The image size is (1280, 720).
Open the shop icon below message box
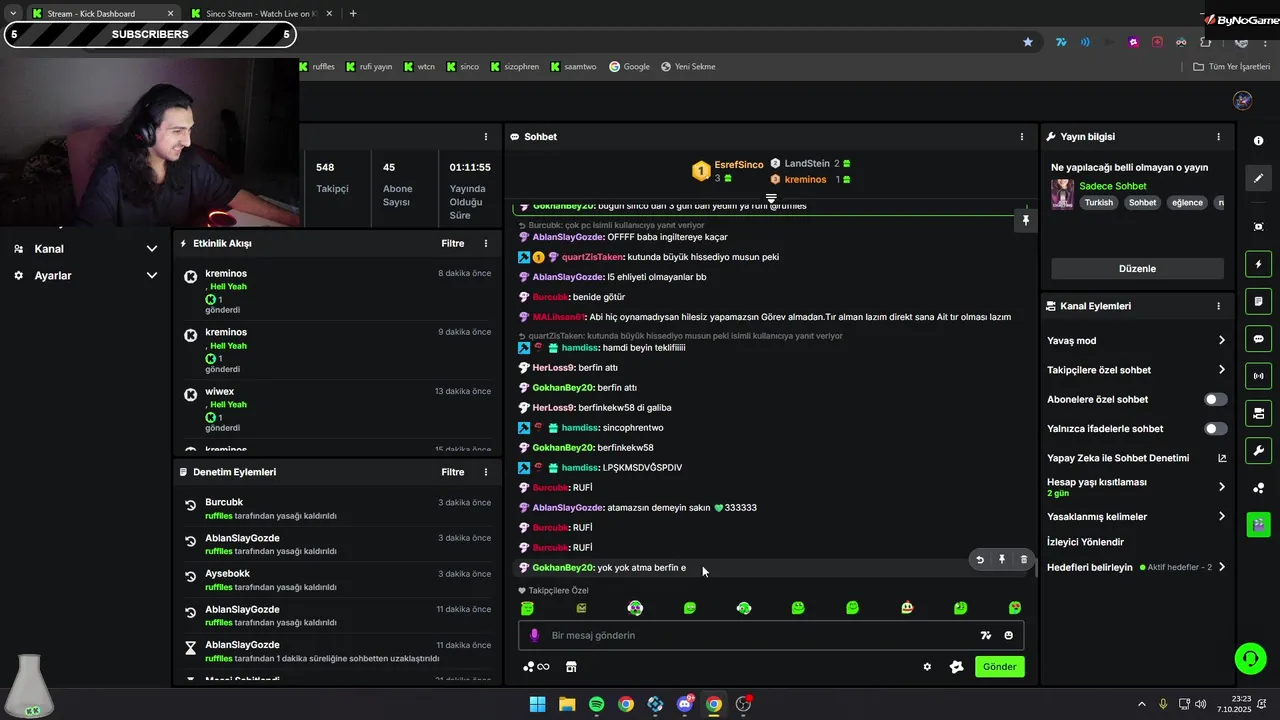[571, 667]
